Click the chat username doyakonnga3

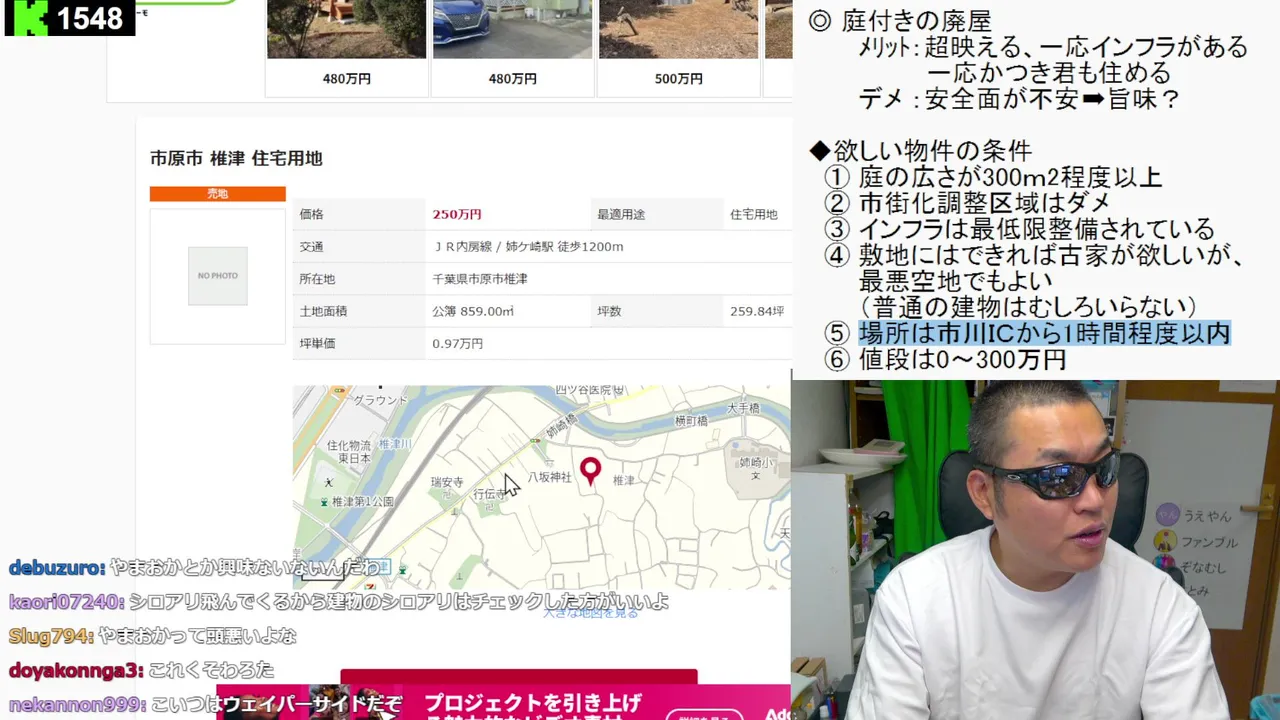click(x=76, y=669)
